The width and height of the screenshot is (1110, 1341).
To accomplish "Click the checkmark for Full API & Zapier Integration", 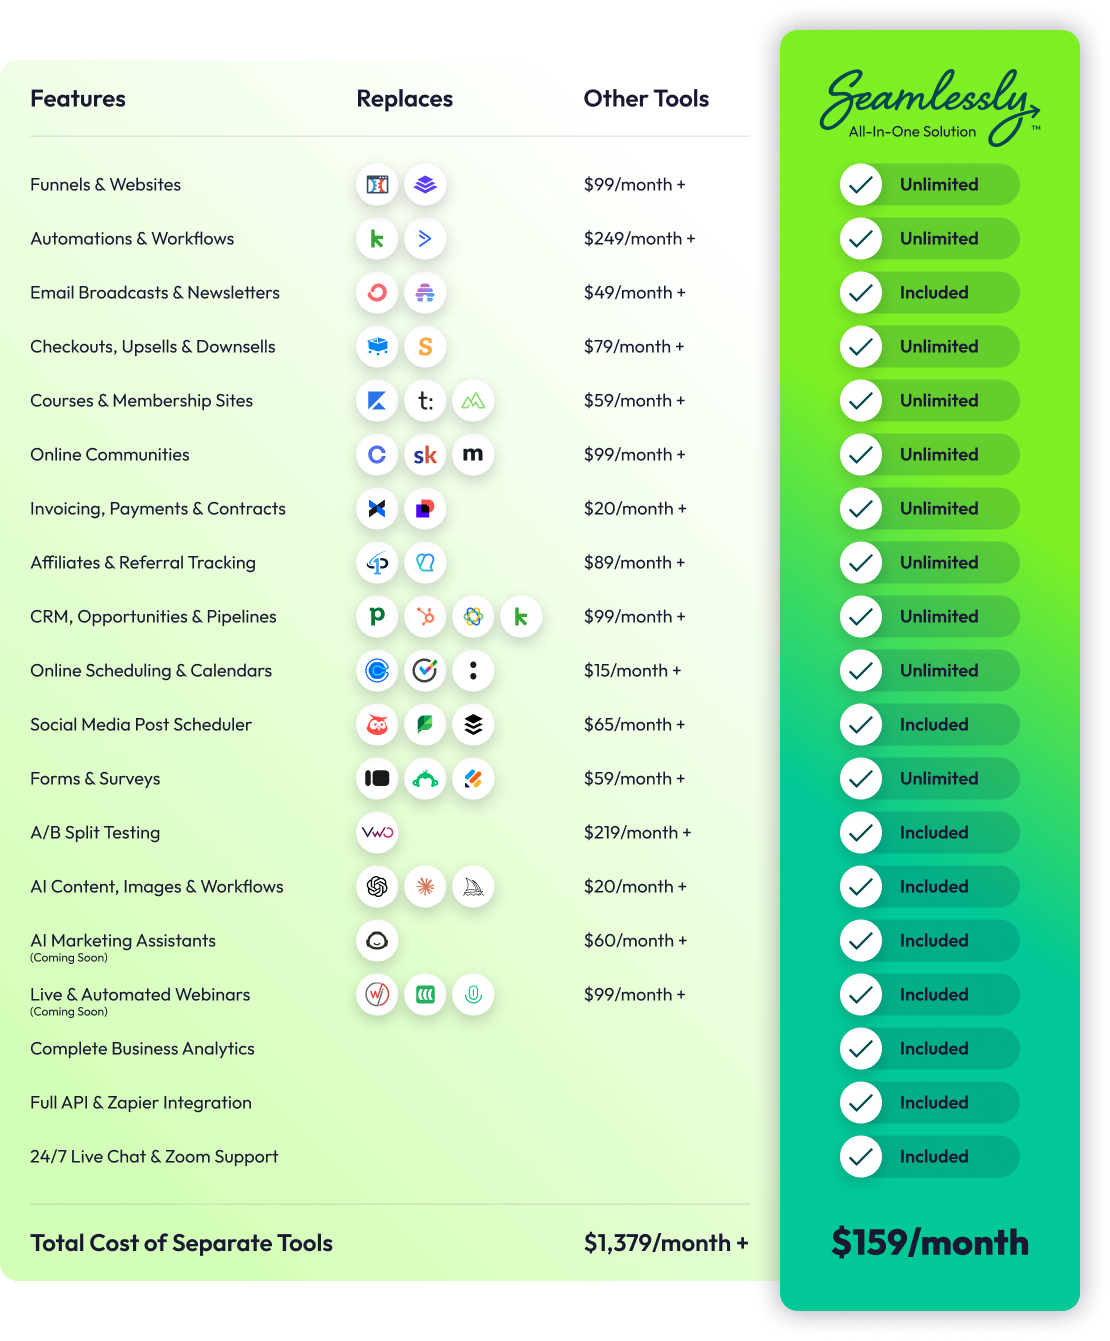I will (x=861, y=1103).
